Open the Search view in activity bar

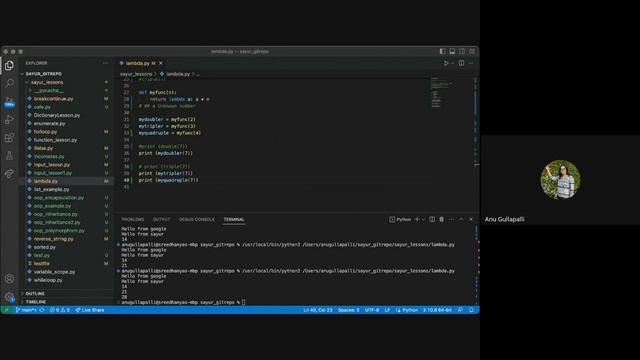pos(9,83)
